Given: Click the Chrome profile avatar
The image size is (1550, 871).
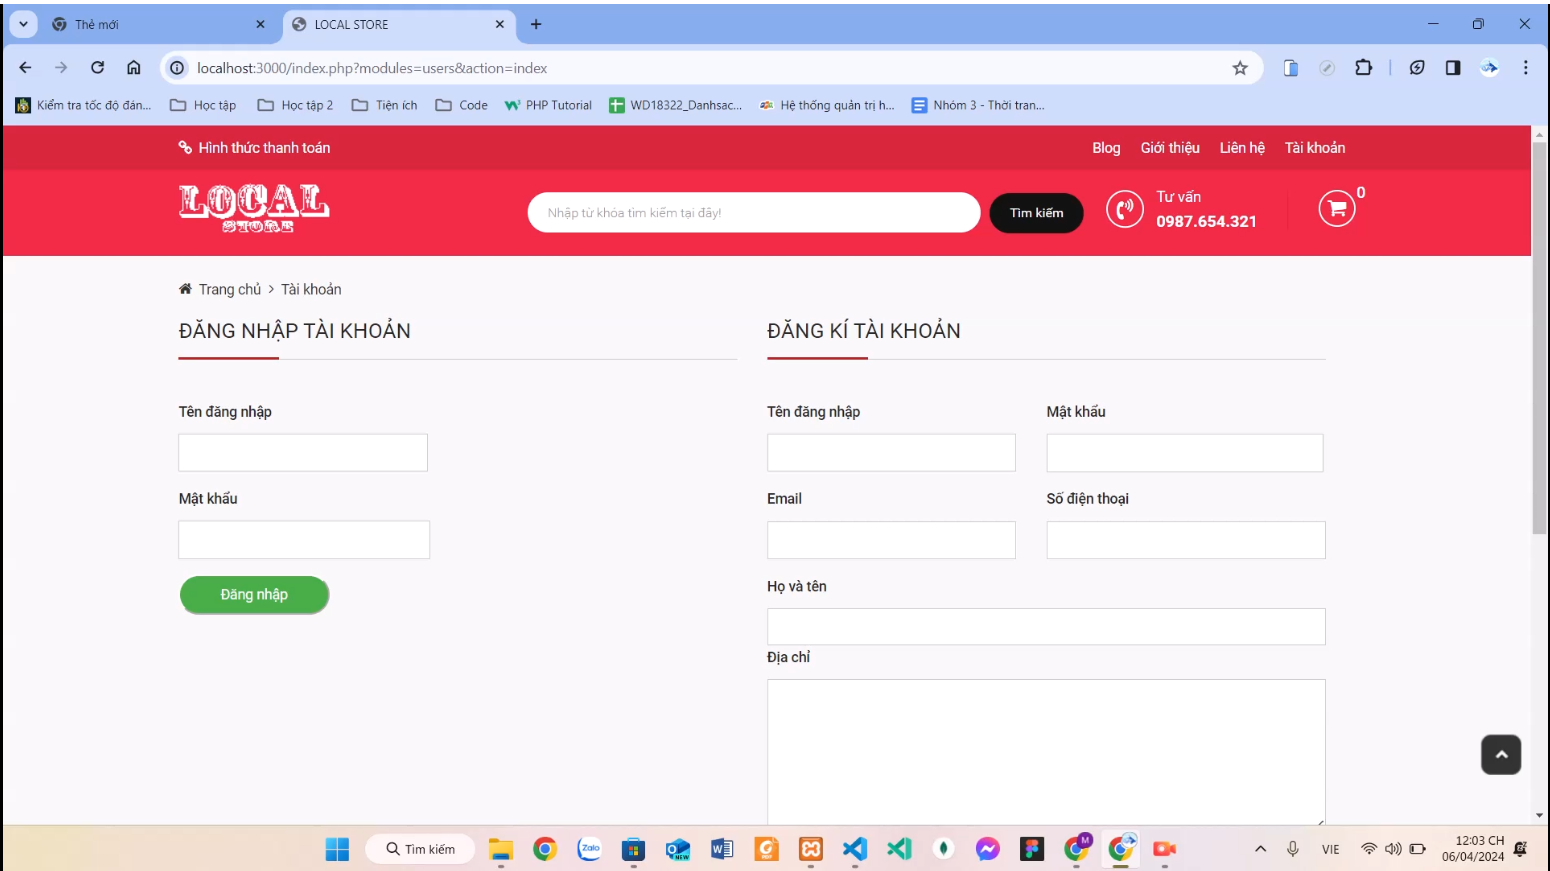Looking at the screenshot, I should 1490,68.
